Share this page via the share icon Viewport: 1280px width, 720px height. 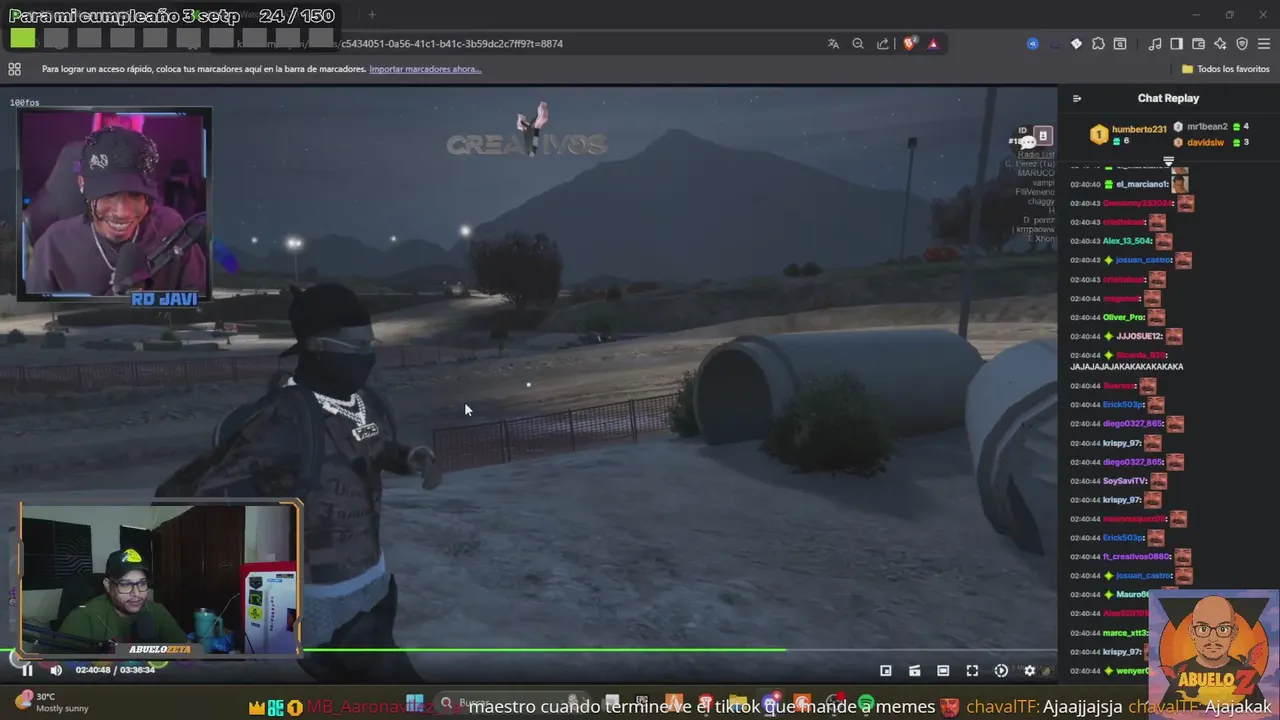tap(883, 44)
